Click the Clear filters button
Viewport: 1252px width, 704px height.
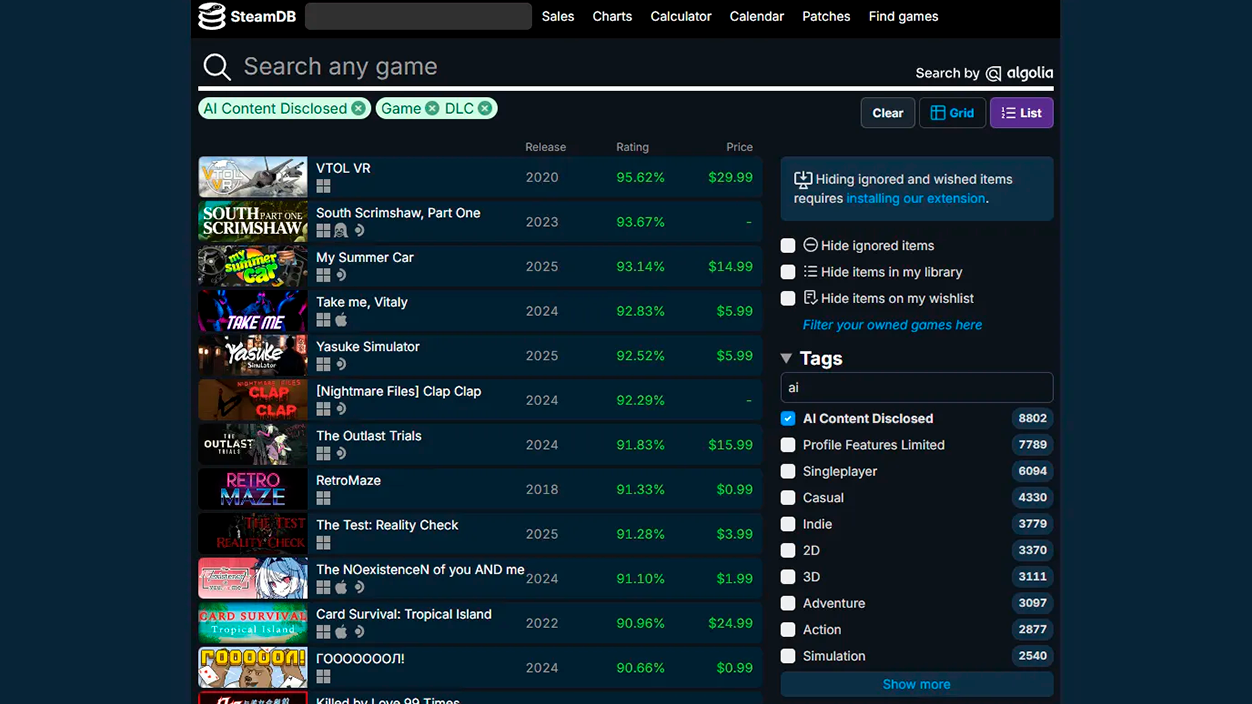[x=888, y=113]
